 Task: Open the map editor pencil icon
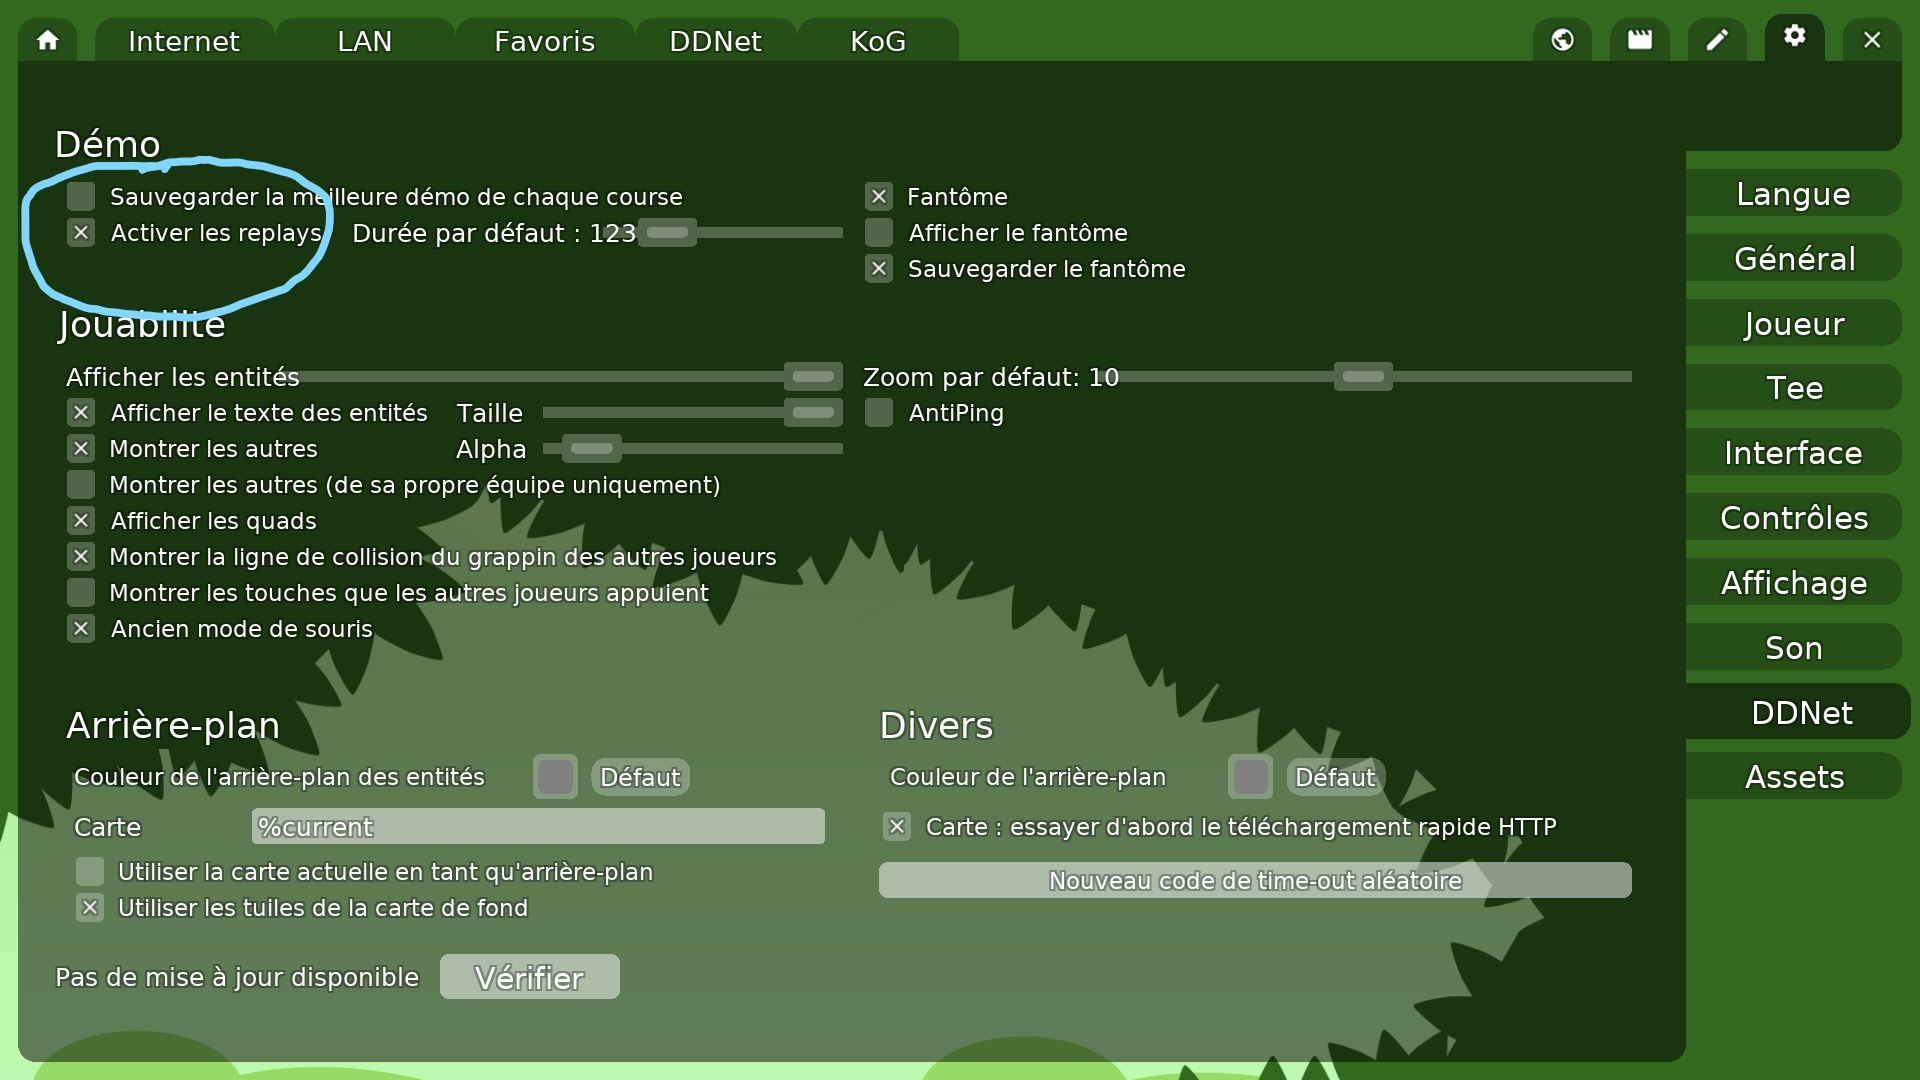[1716, 40]
